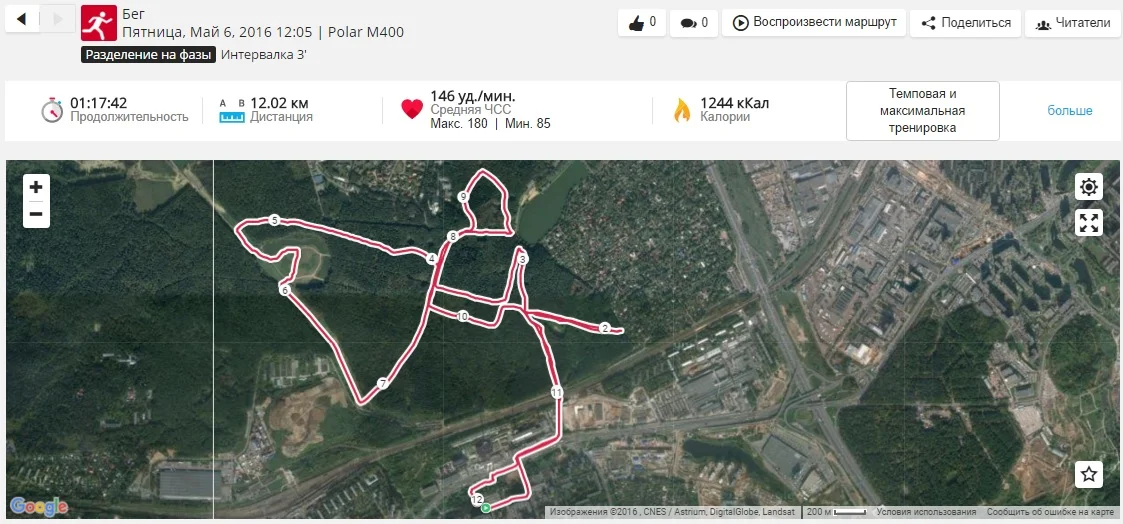Go to previous training with back arrow
The height and width of the screenshot is (524, 1123).
21,19
